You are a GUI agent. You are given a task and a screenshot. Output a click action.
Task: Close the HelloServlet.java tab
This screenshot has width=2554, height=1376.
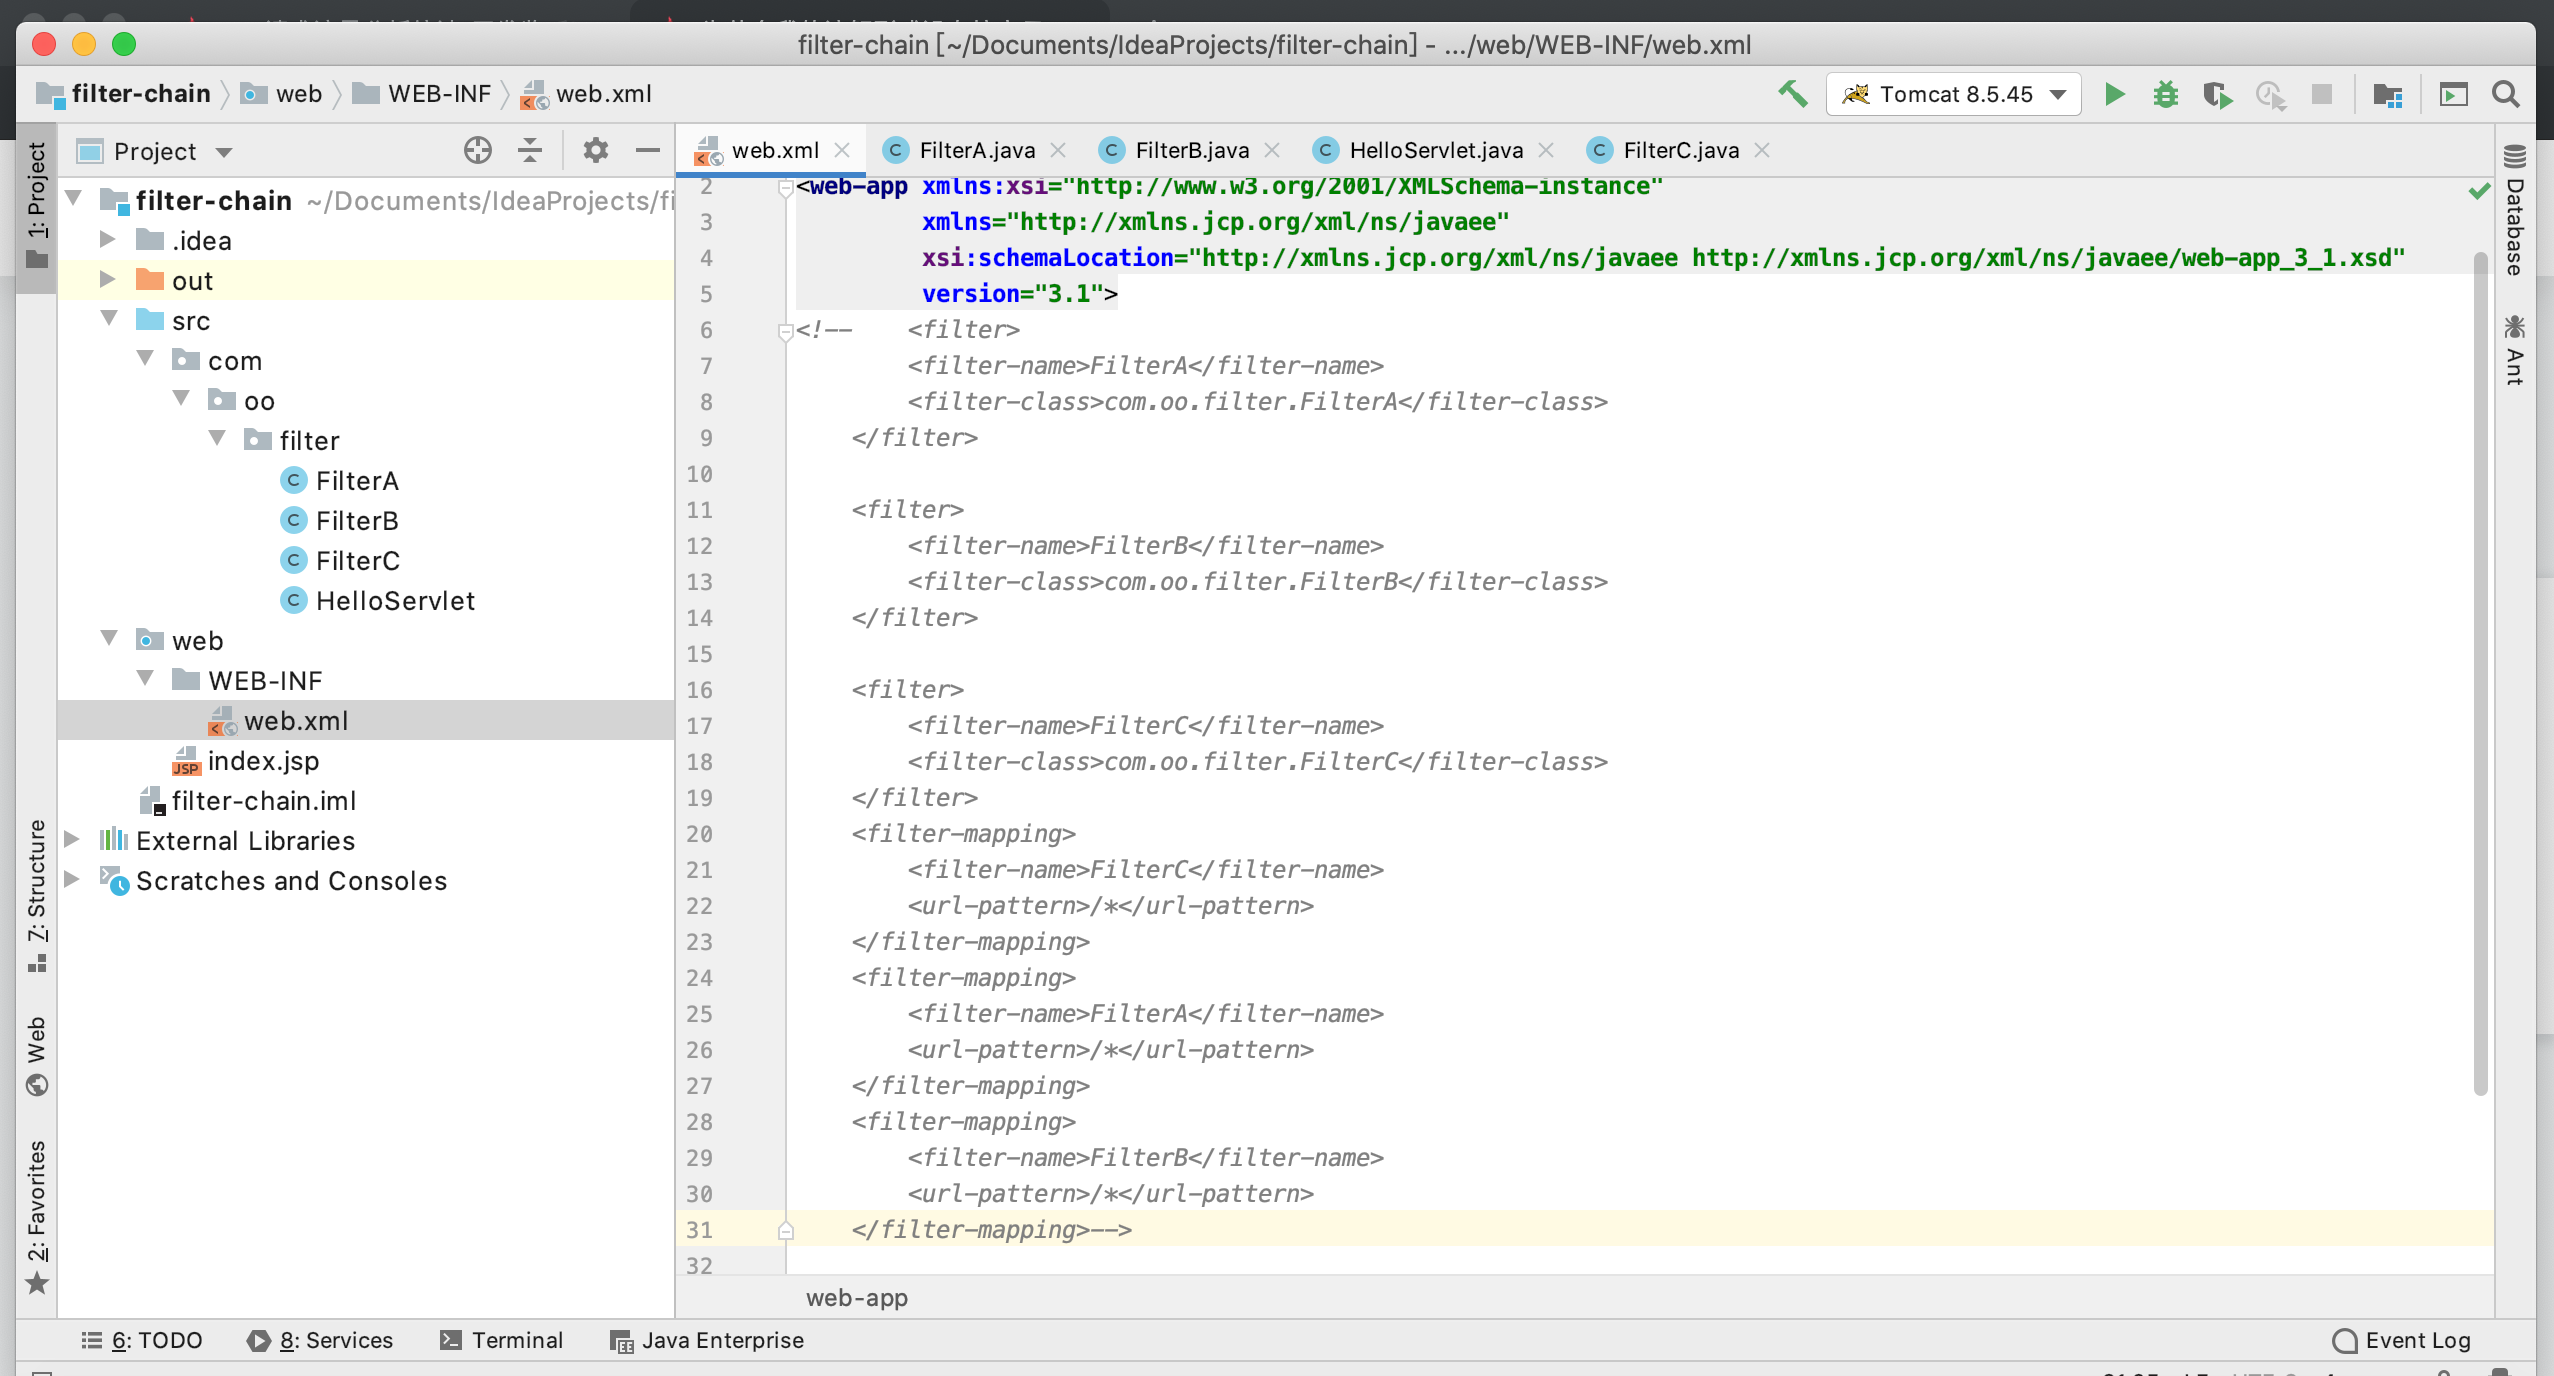pyautogui.click(x=1546, y=150)
